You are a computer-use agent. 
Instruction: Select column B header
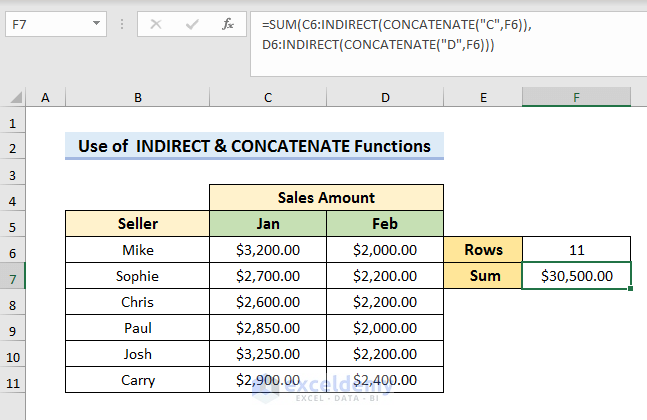[137, 97]
